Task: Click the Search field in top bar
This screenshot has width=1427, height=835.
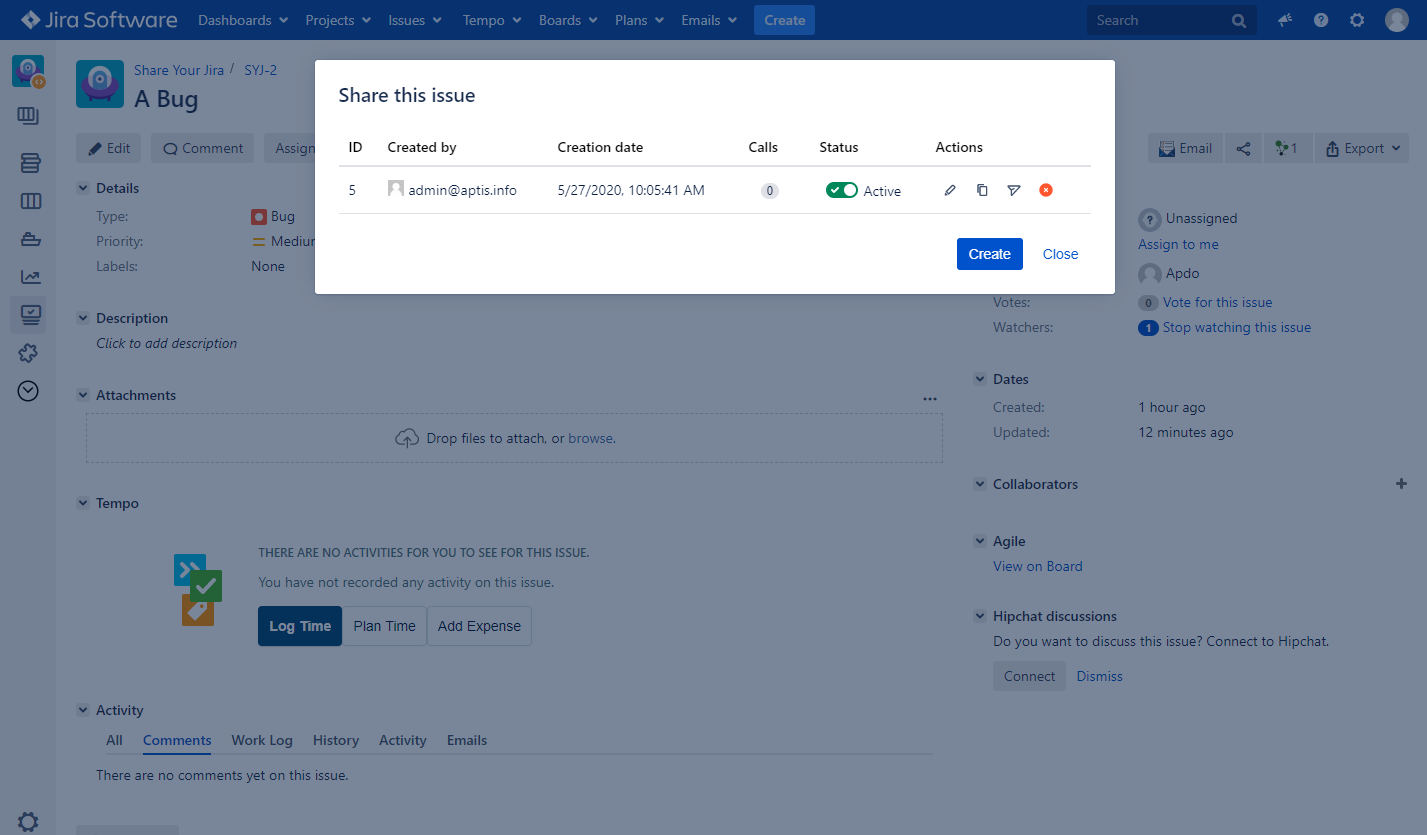Action: point(1160,20)
